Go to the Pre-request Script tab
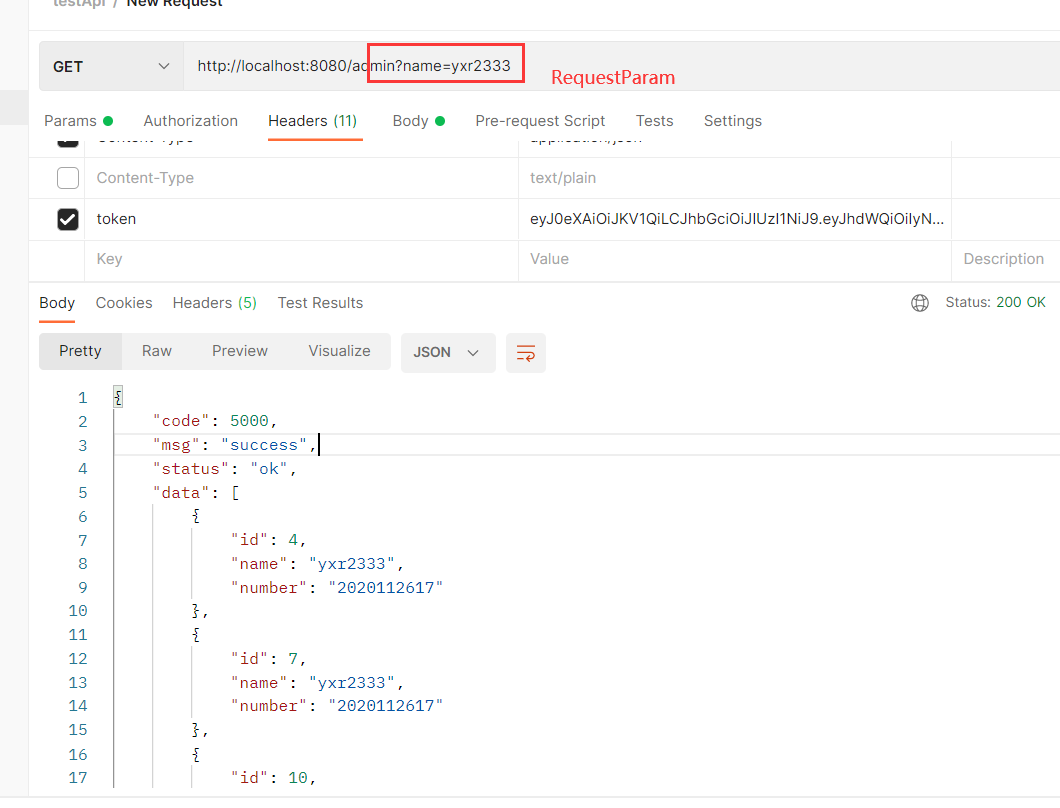The image size is (1060, 808). [540, 121]
